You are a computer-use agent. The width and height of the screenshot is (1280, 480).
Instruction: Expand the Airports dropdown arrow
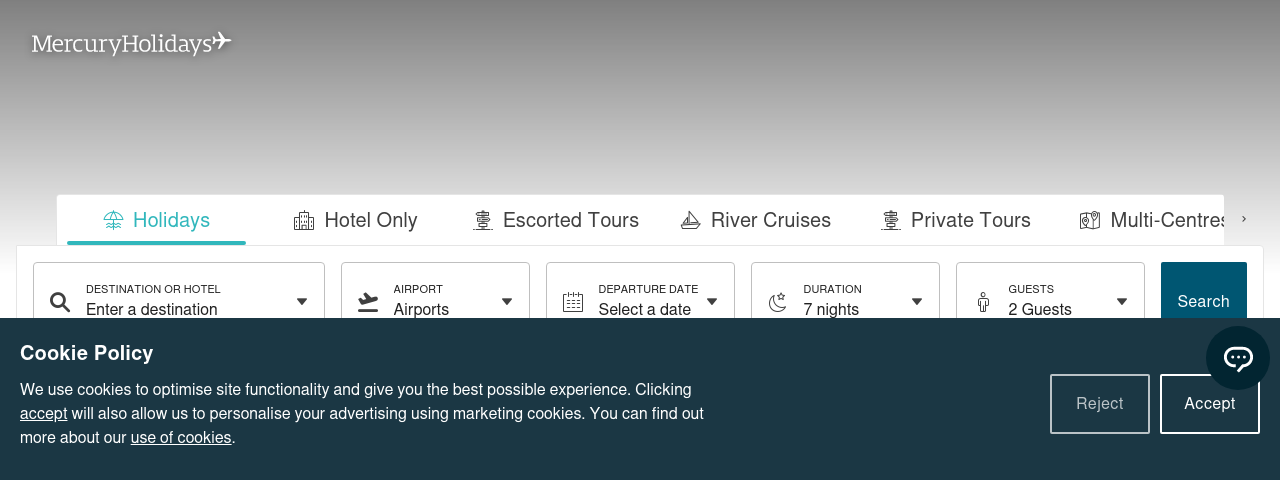point(507,301)
